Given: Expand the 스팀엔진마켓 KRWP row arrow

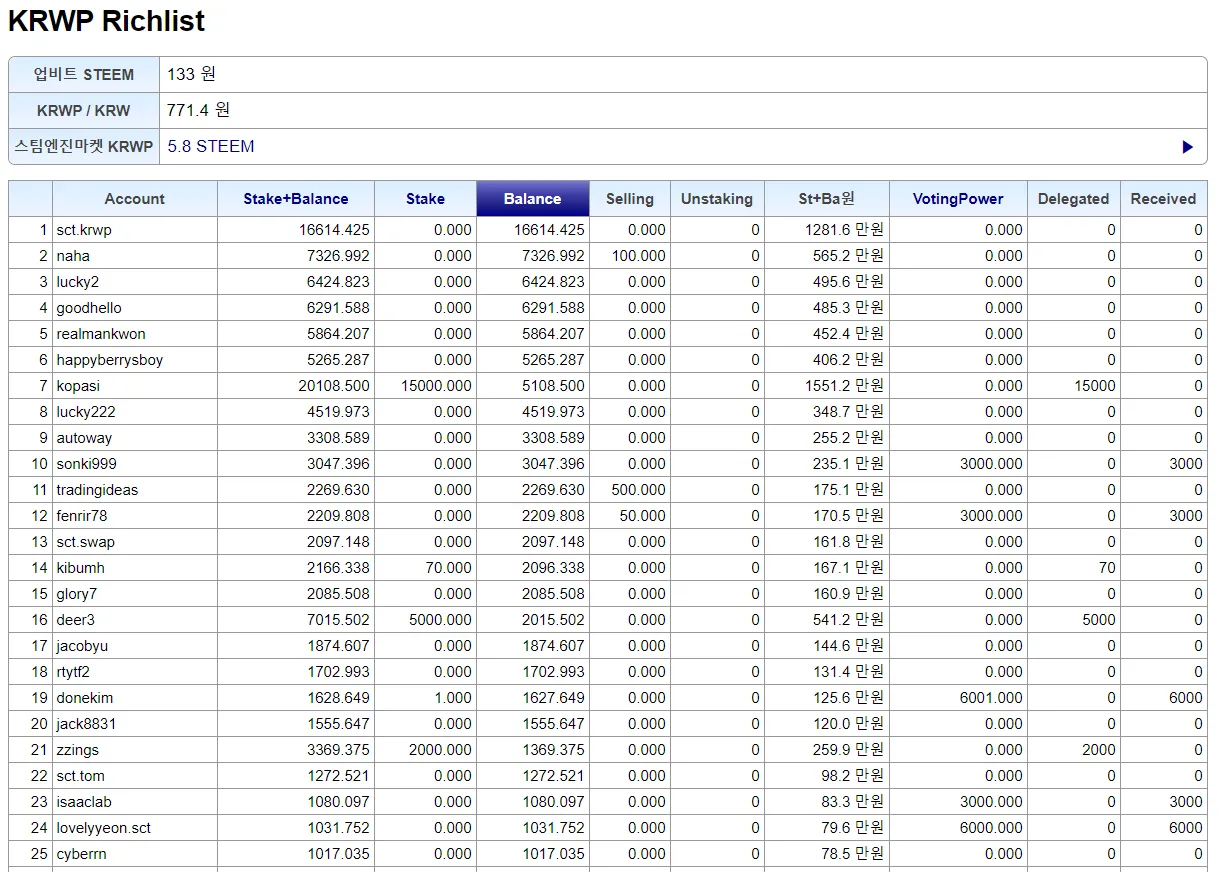Looking at the screenshot, I should pyautogui.click(x=1187, y=147).
